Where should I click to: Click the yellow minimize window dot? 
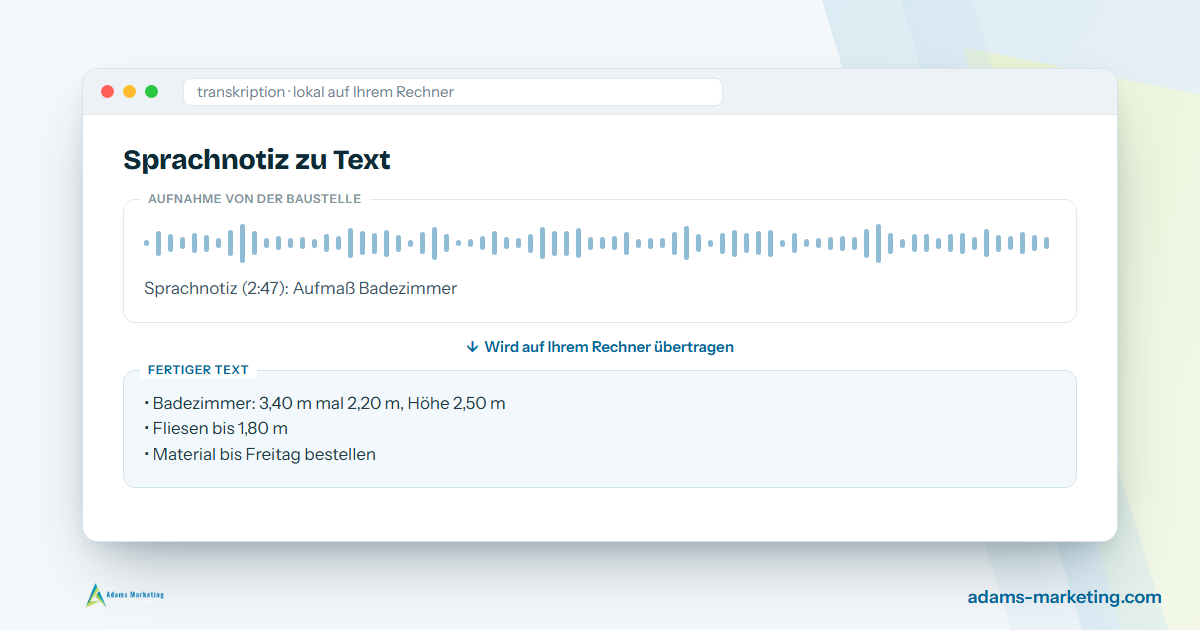coord(129,92)
